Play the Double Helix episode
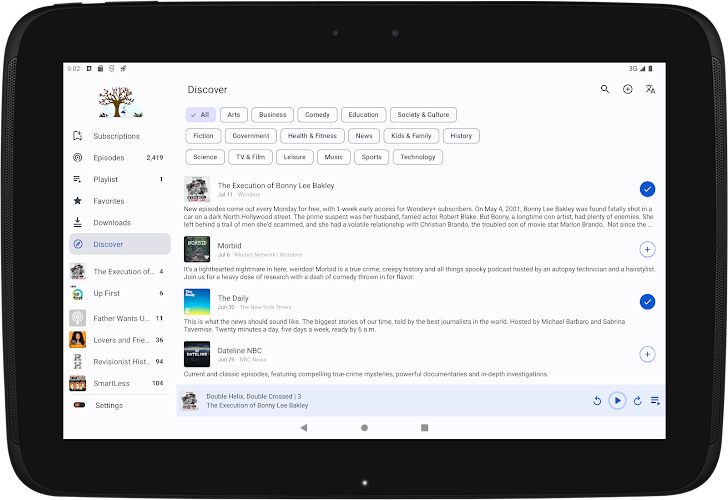 pos(617,400)
